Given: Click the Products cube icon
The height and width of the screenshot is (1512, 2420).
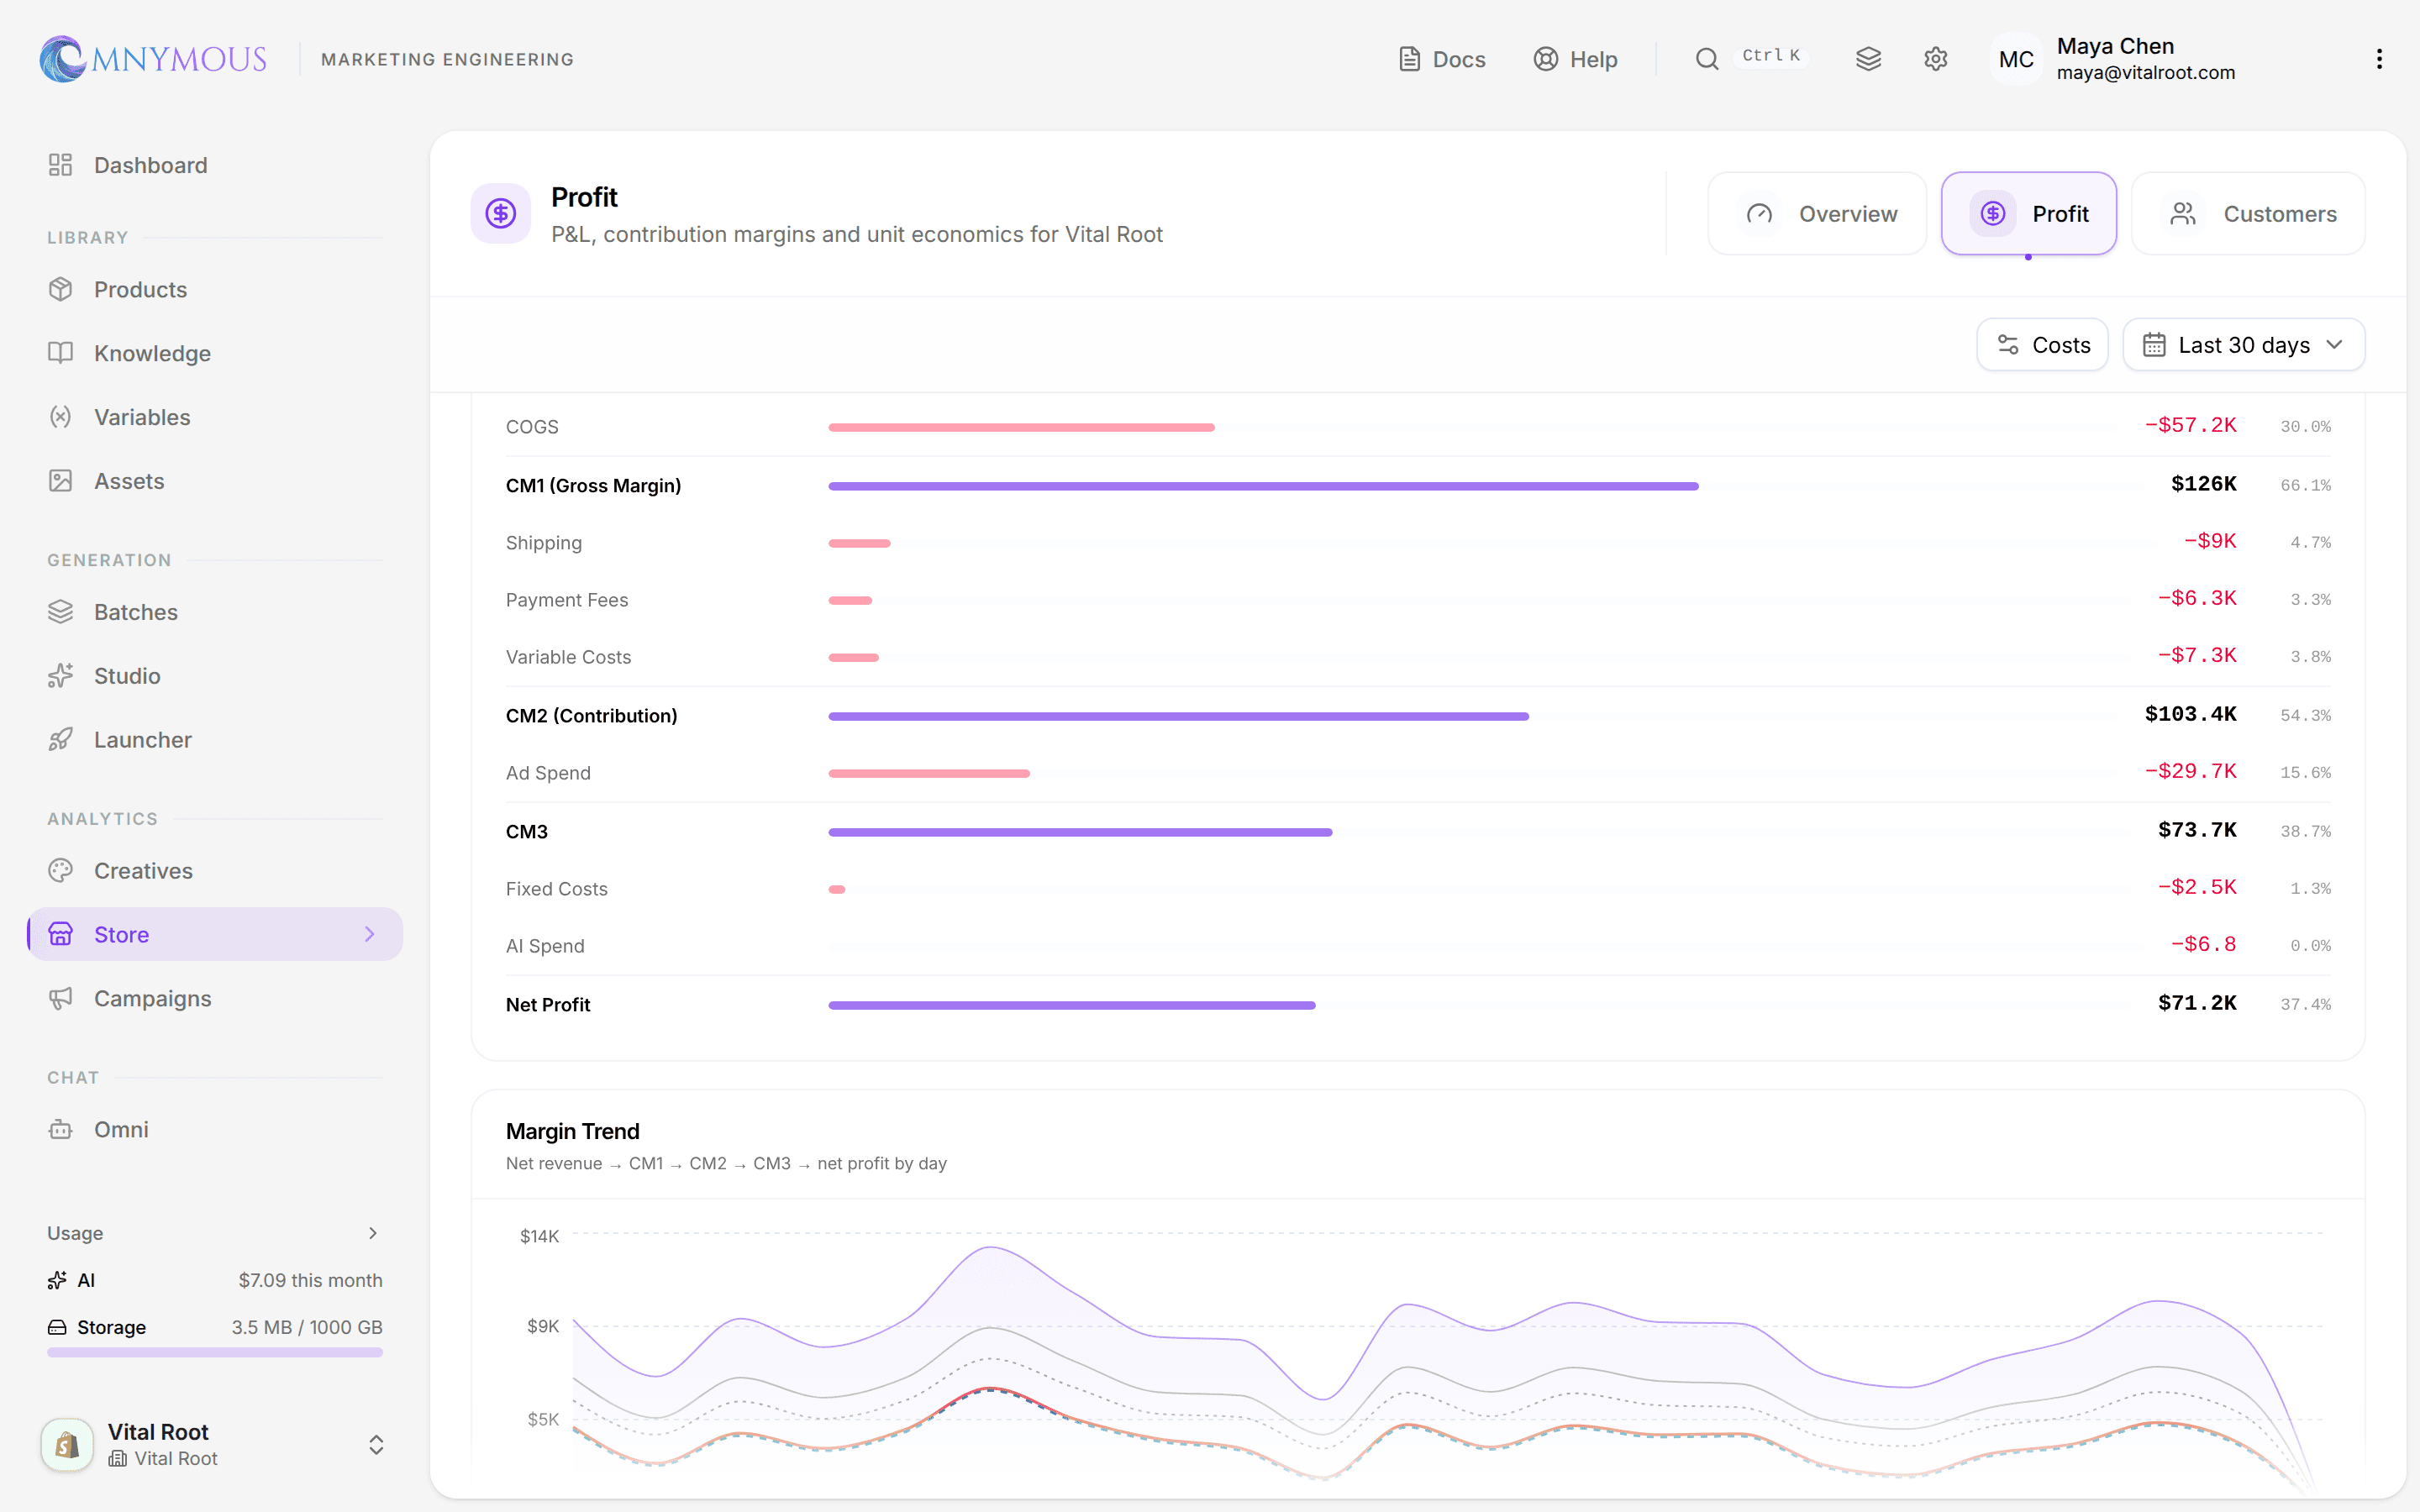Looking at the screenshot, I should [x=61, y=289].
